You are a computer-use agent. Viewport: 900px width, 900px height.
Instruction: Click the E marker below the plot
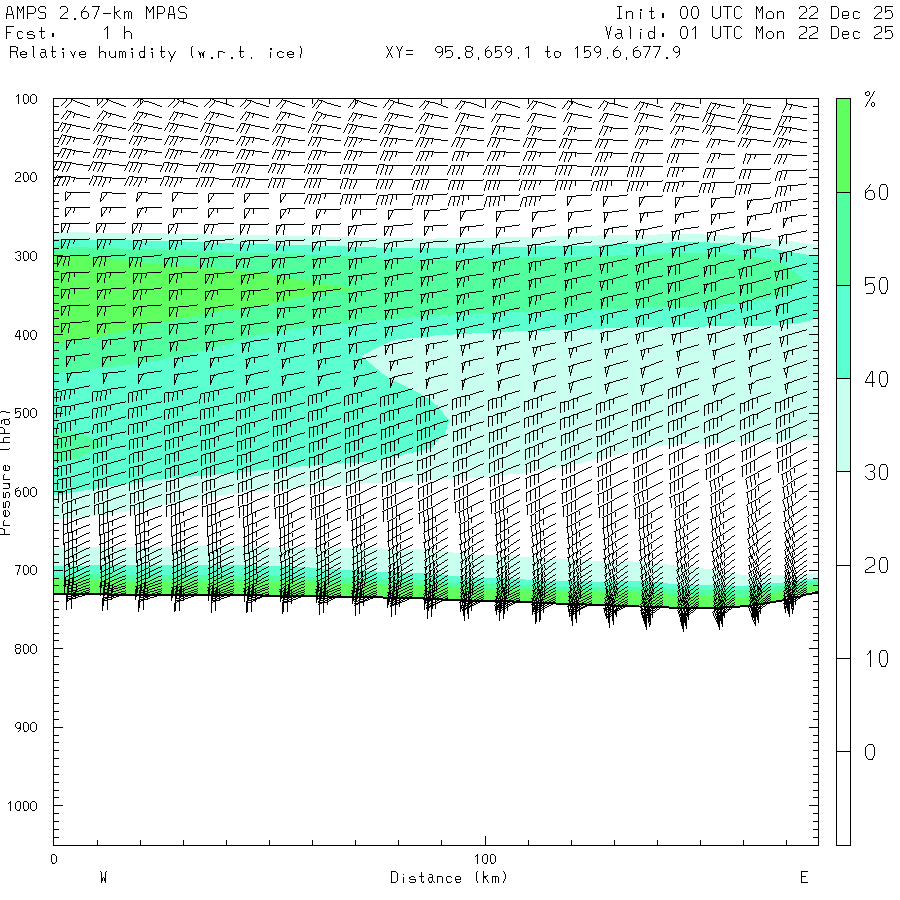tap(804, 877)
